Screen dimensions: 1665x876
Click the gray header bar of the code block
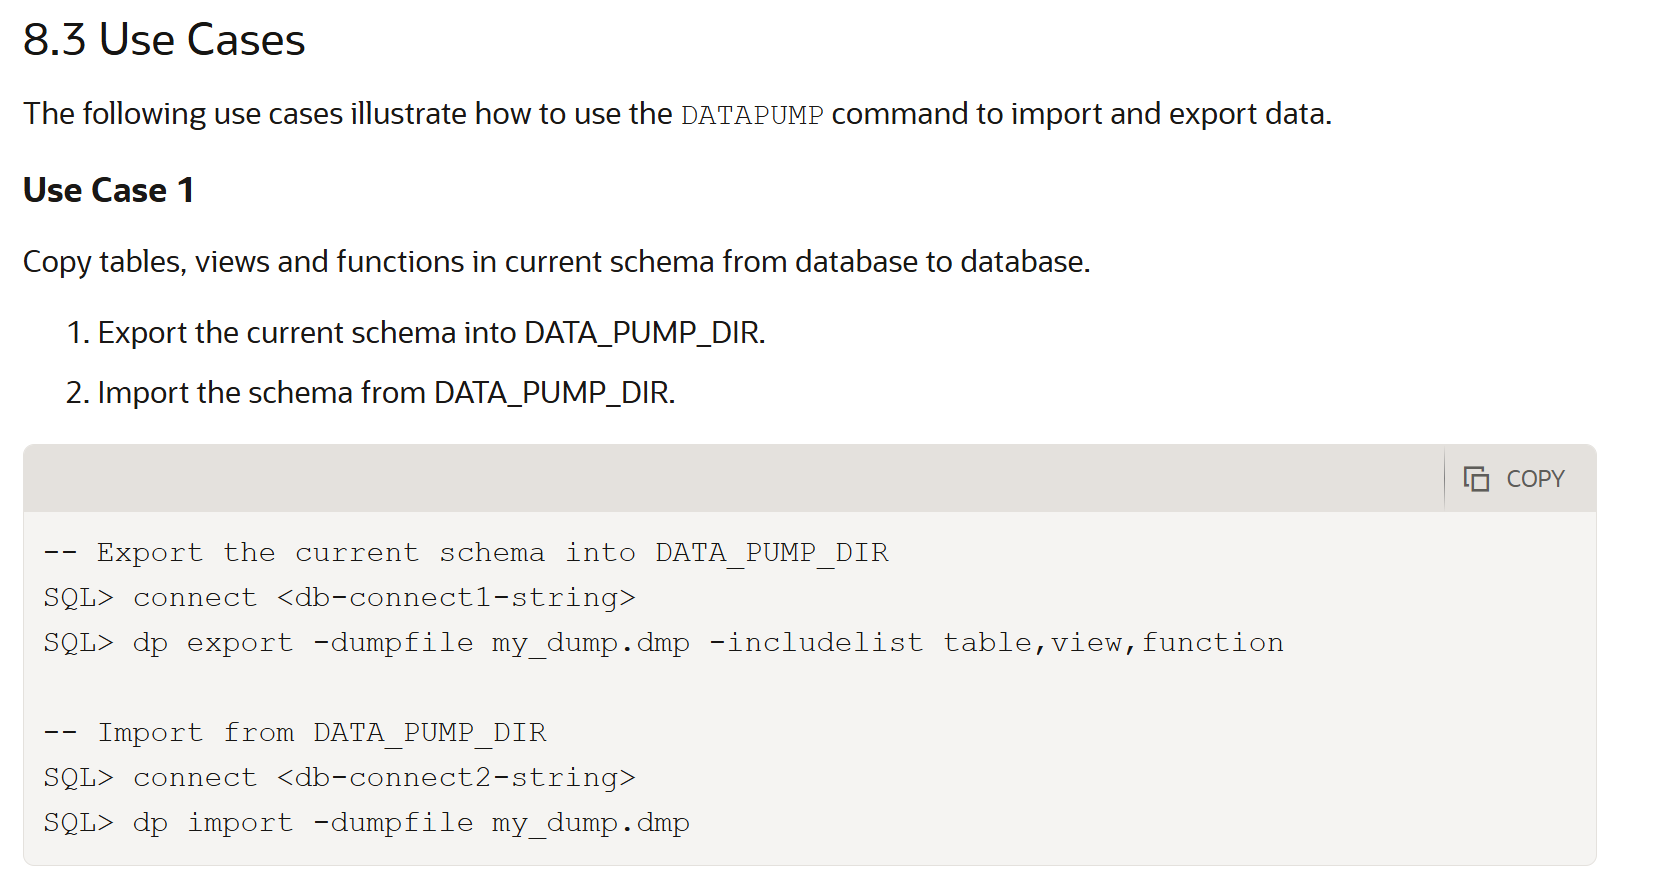pyautogui.click(x=733, y=479)
